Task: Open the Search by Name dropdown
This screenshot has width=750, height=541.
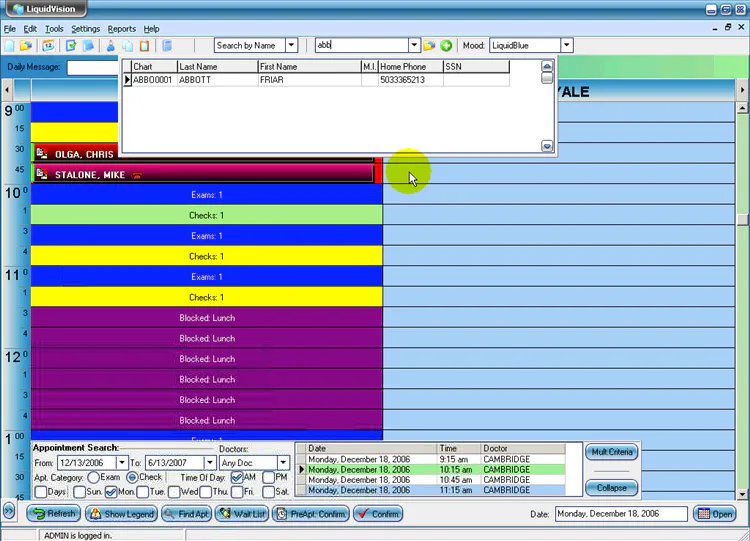Action: (x=291, y=45)
